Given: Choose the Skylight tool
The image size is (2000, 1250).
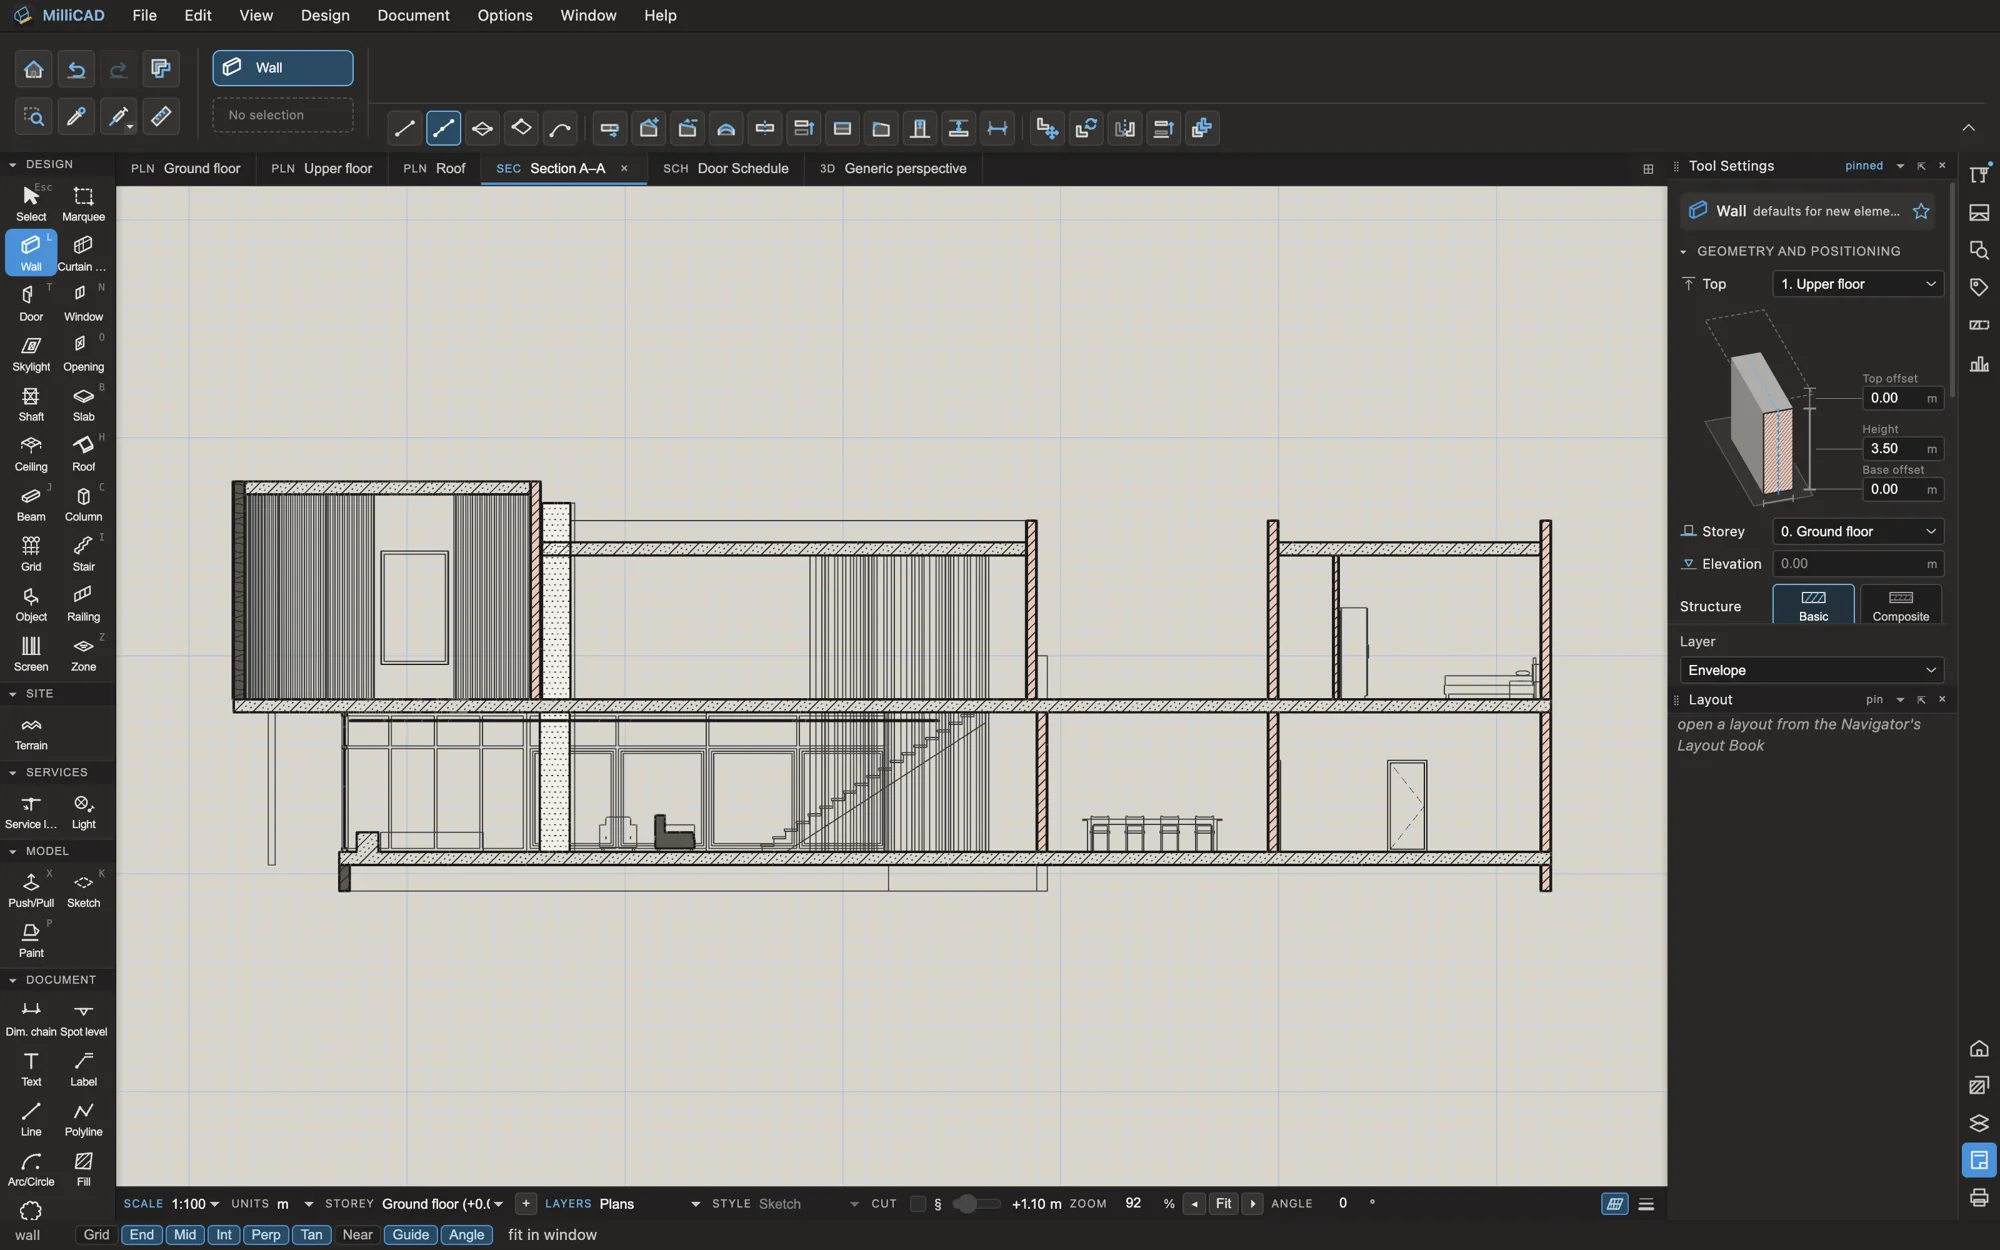Looking at the screenshot, I should 31,352.
